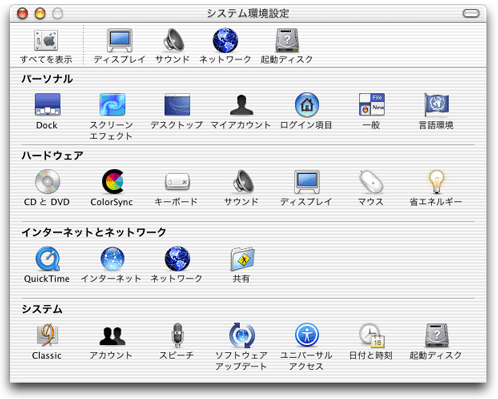Minimize window with the yellow button
This screenshot has height=399, width=498.
click(40, 14)
